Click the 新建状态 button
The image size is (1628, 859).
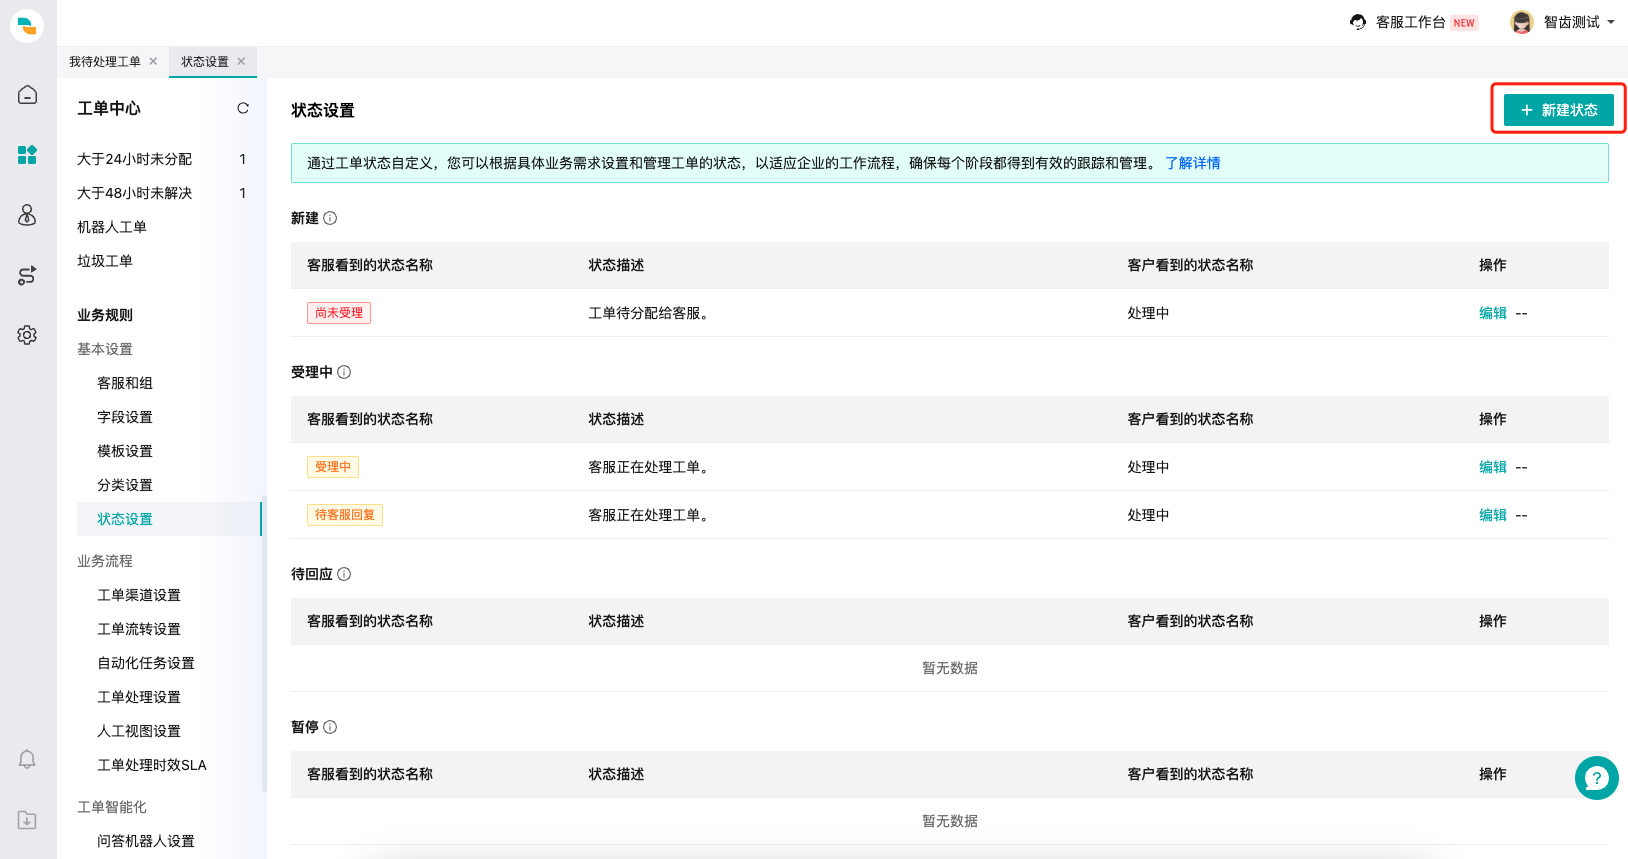tap(1558, 110)
